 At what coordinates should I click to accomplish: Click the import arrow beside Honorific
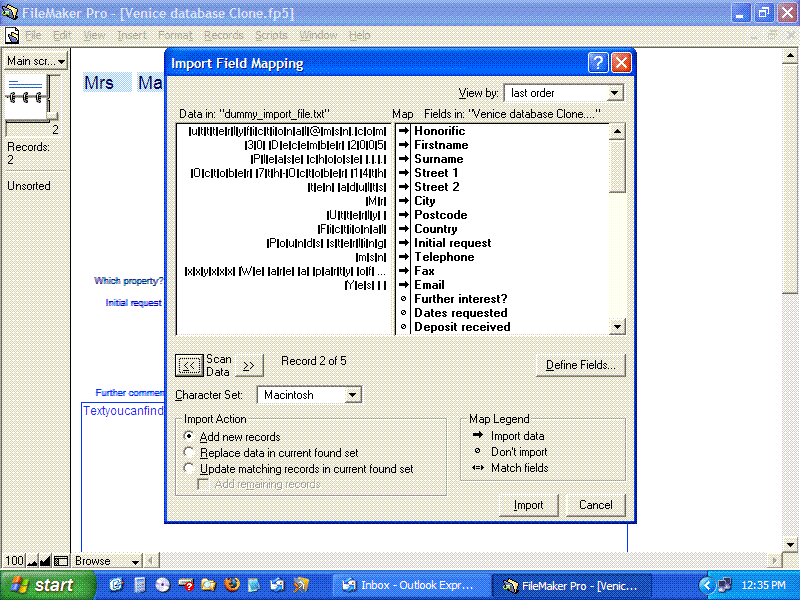click(404, 131)
